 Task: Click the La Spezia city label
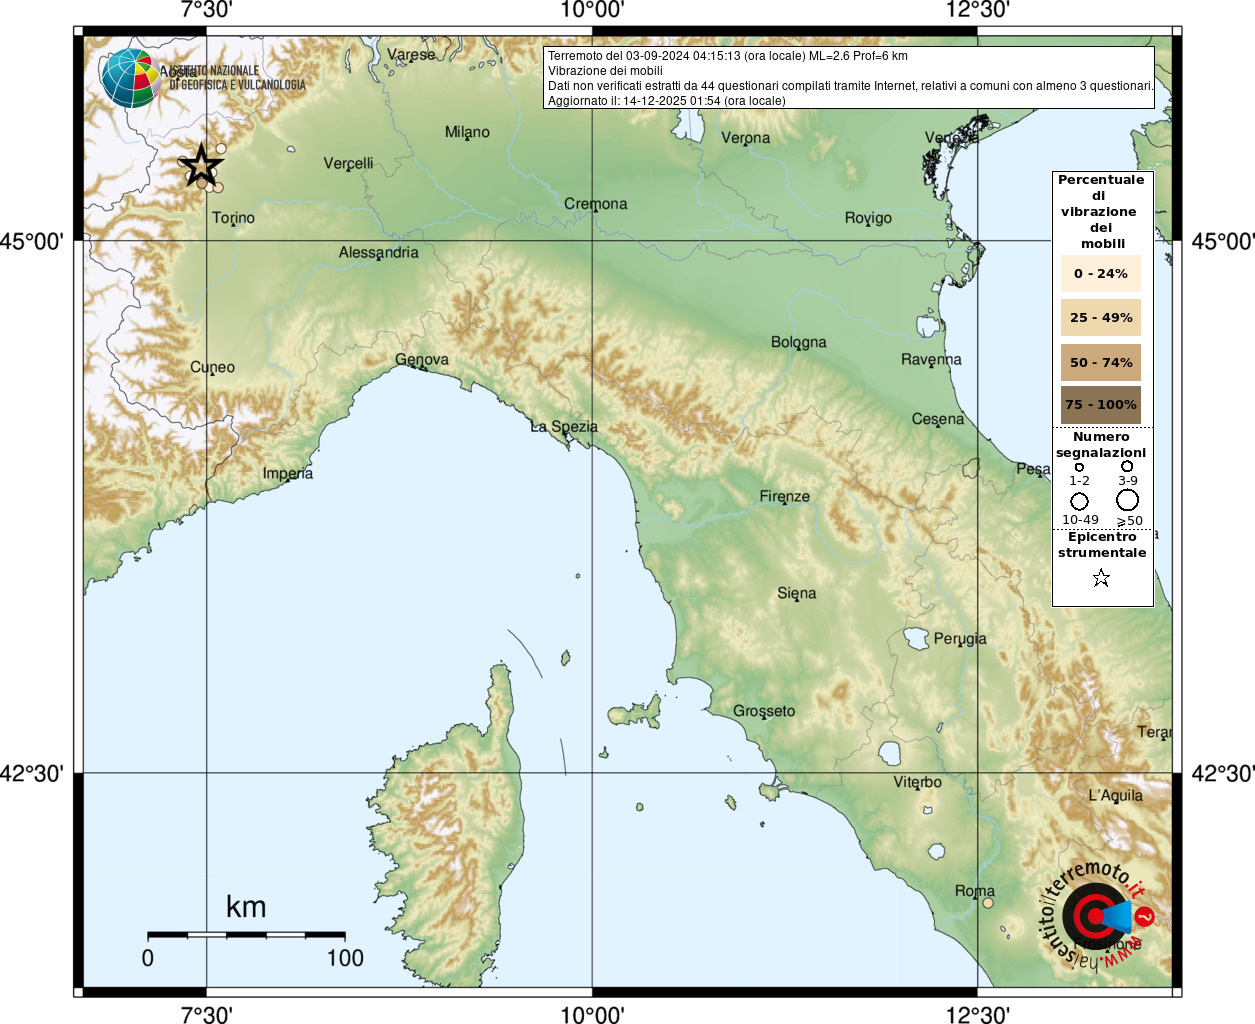point(564,427)
